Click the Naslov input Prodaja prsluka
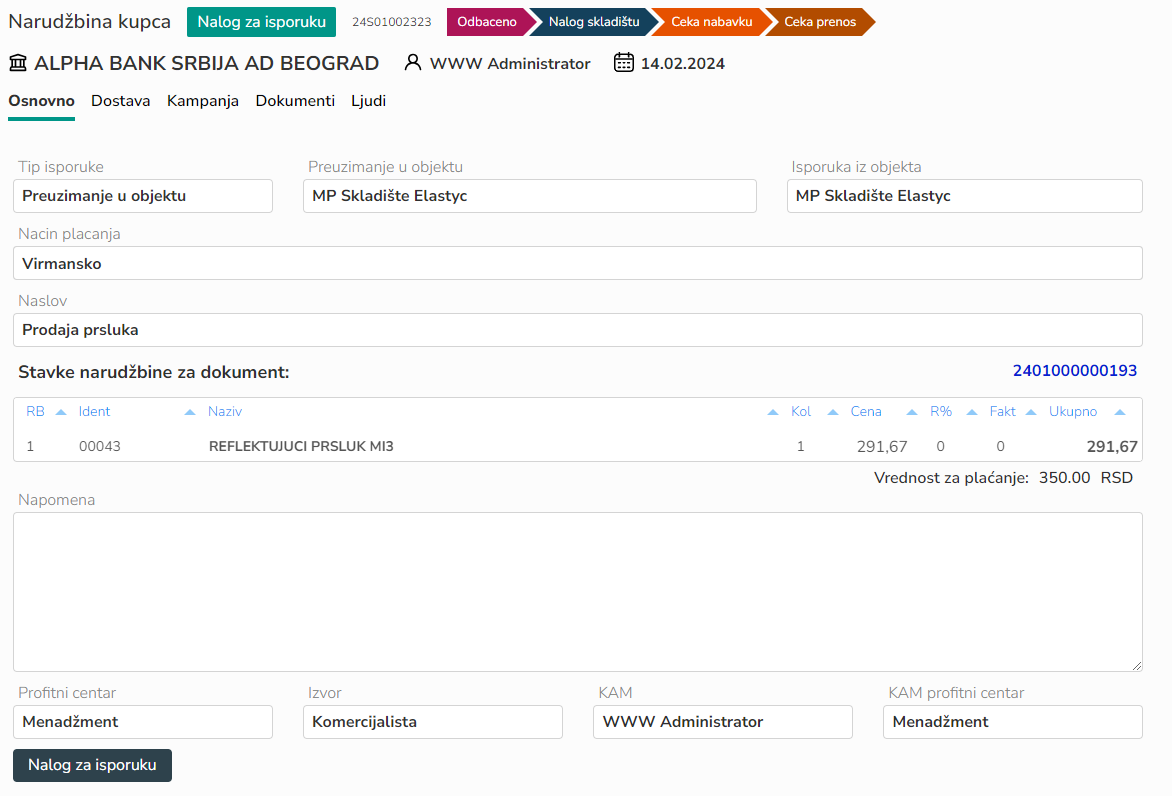 pos(578,330)
